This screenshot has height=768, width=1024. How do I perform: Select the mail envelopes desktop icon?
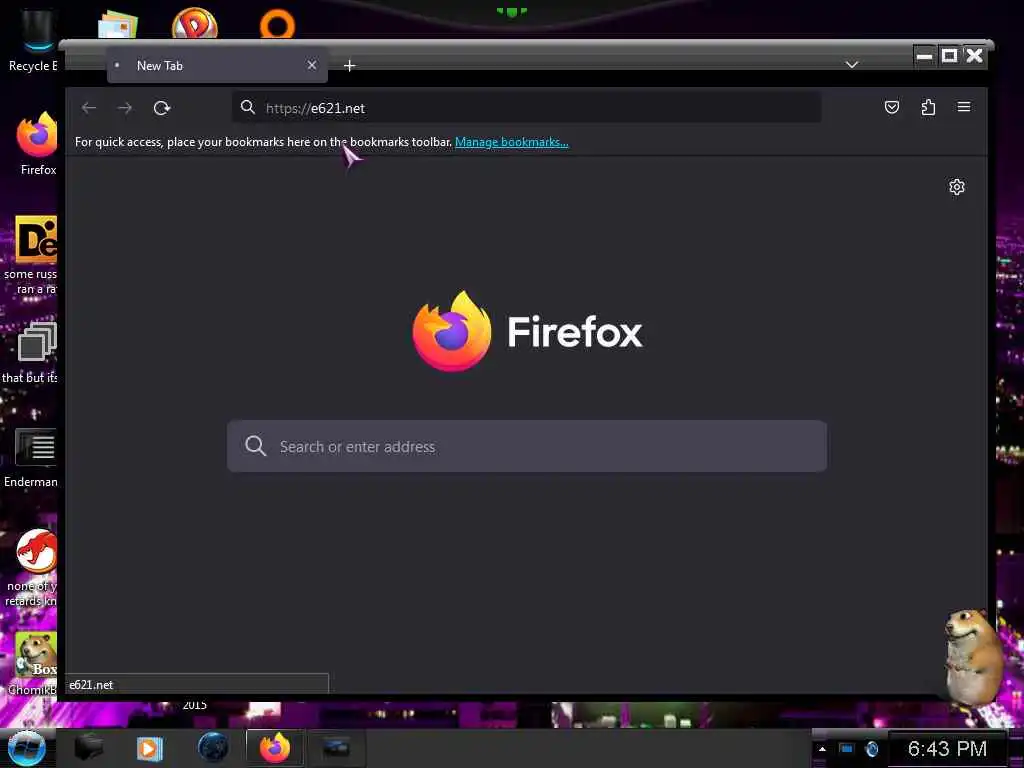coord(118,25)
